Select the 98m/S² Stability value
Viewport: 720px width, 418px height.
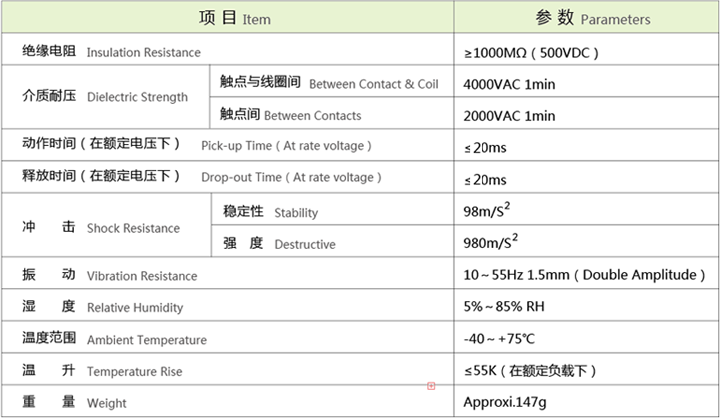pos(491,211)
